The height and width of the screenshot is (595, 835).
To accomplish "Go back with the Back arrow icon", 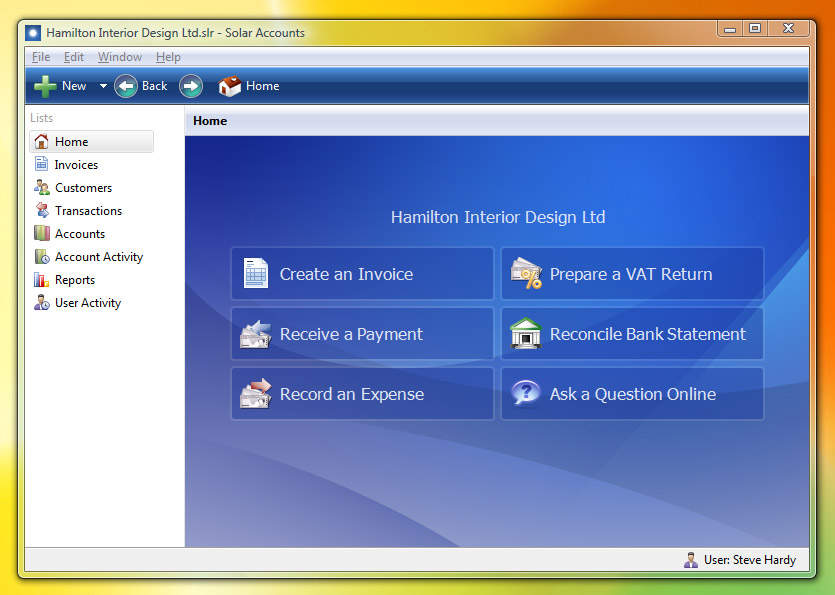I will pos(126,86).
